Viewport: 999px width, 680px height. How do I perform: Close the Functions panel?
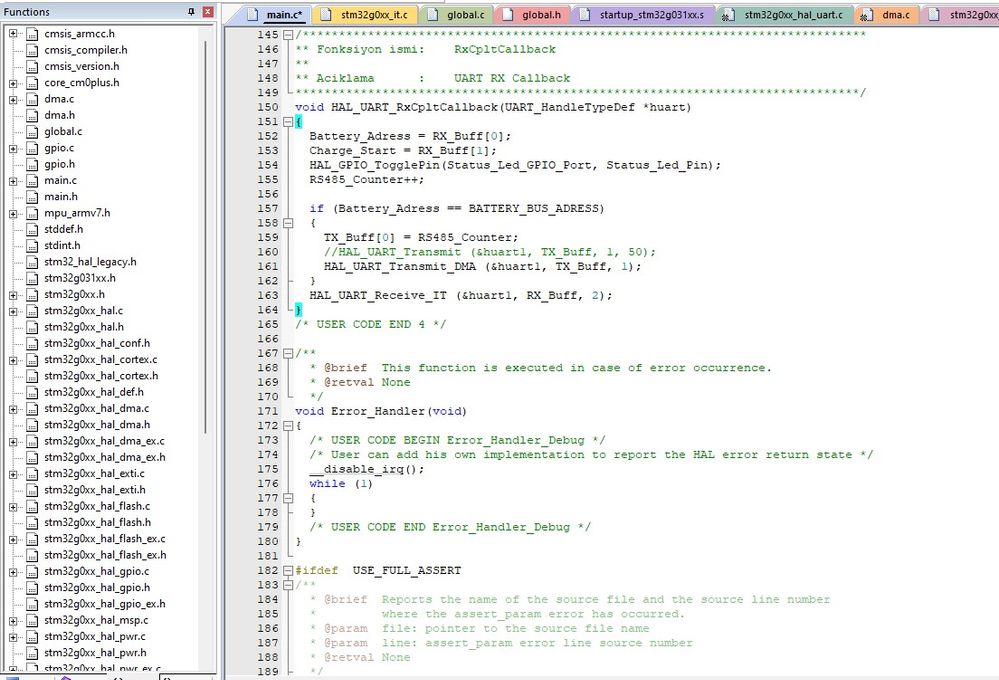click(x=208, y=11)
